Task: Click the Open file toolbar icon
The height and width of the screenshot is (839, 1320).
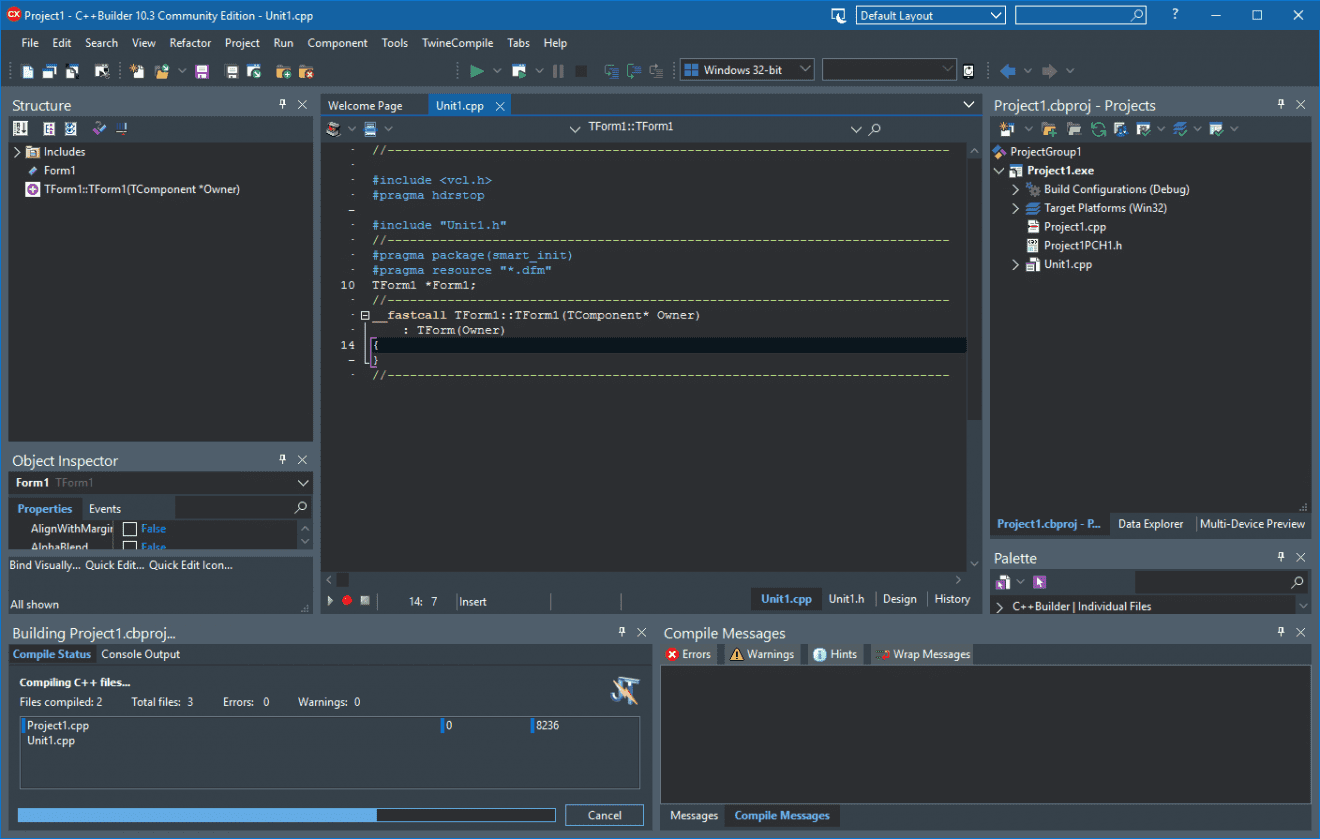Action: point(160,71)
